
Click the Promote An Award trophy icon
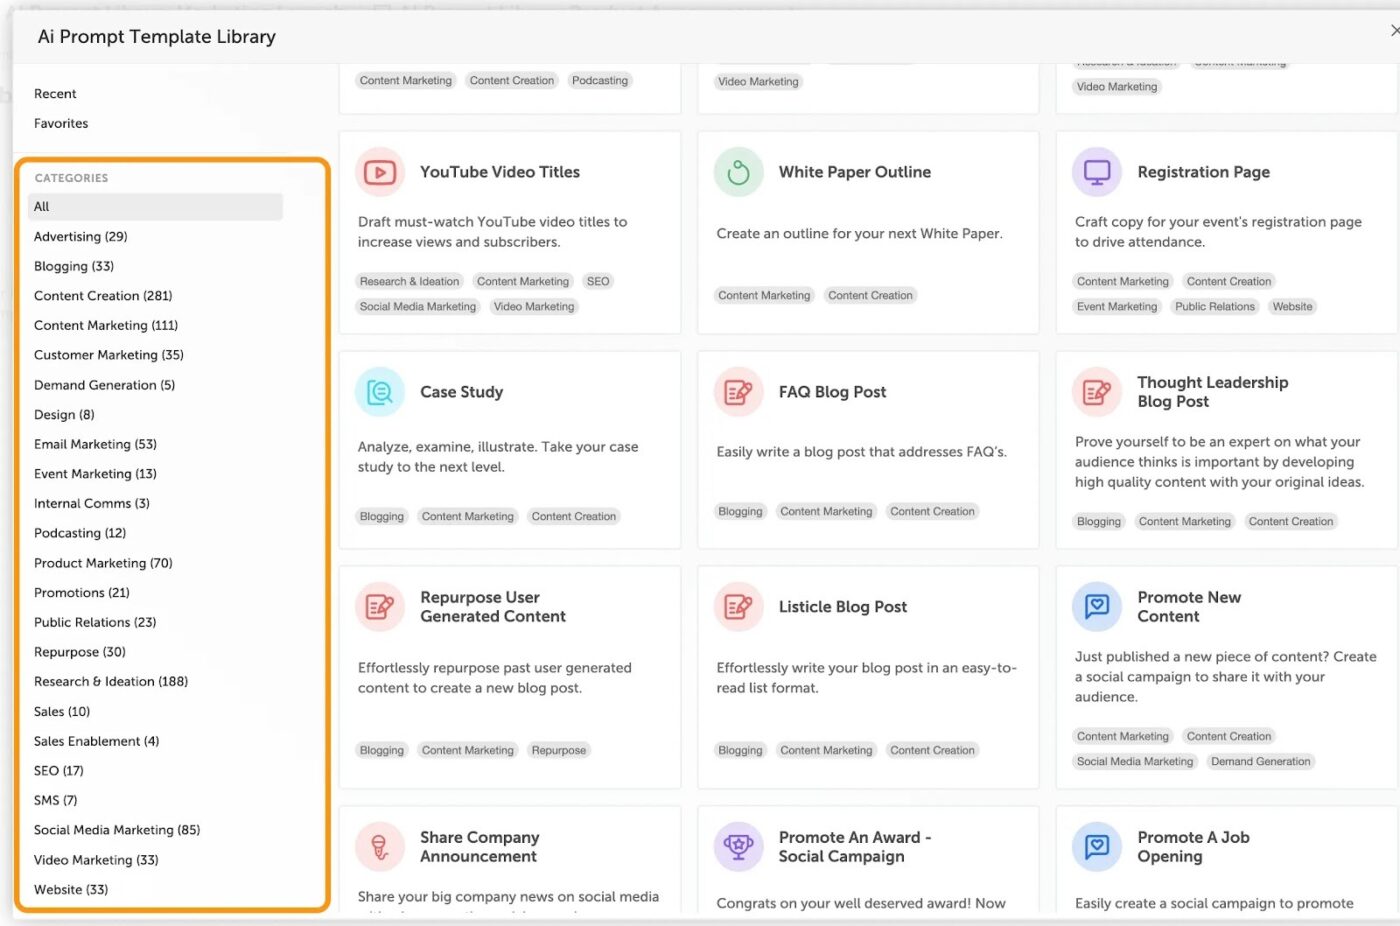[737, 846]
